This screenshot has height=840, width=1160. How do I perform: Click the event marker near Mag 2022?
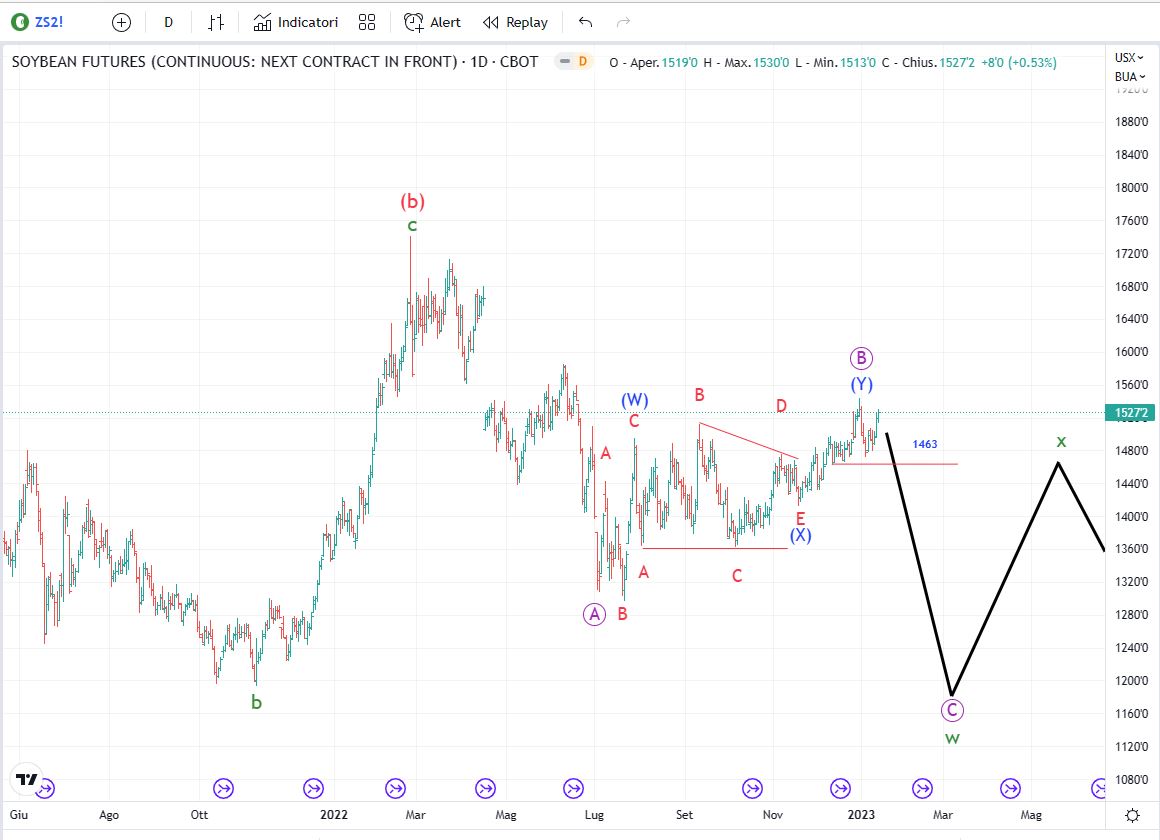pyautogui.click(x=485, y=789)
